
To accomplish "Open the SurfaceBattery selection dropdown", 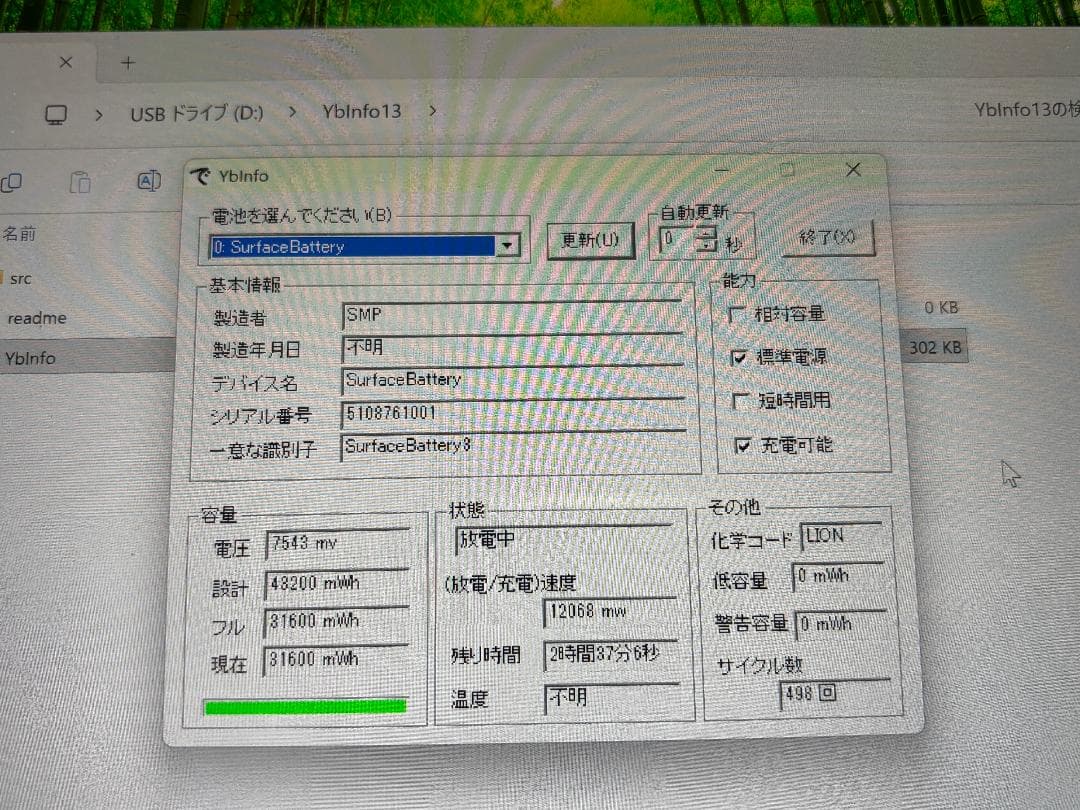I will [508, 245].
